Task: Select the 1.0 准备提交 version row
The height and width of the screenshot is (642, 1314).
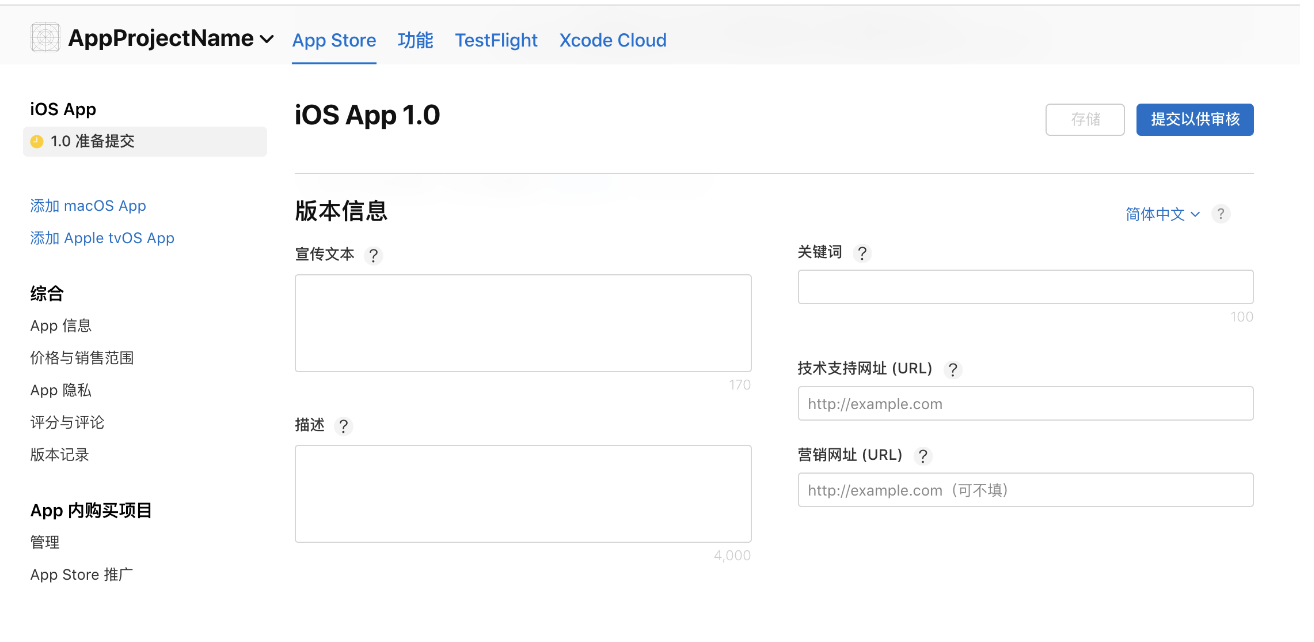Action: pos(145,142)
